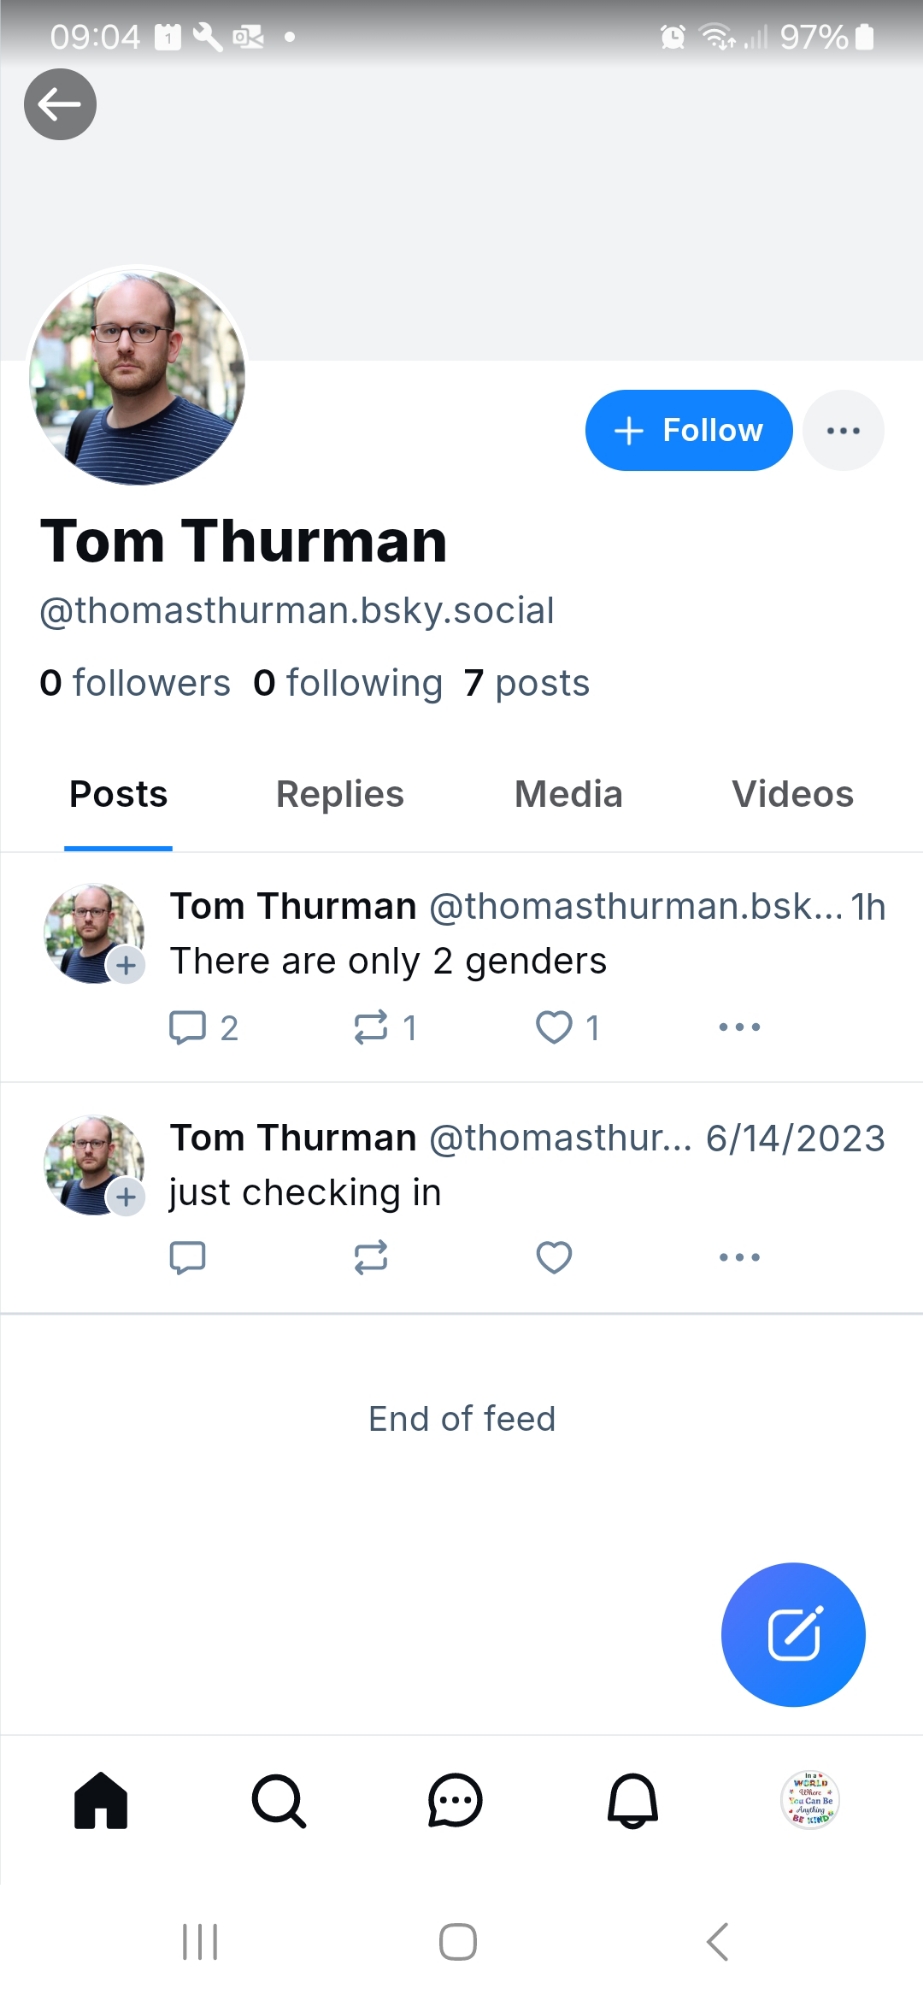Tap the back arrow at top left

60,104
